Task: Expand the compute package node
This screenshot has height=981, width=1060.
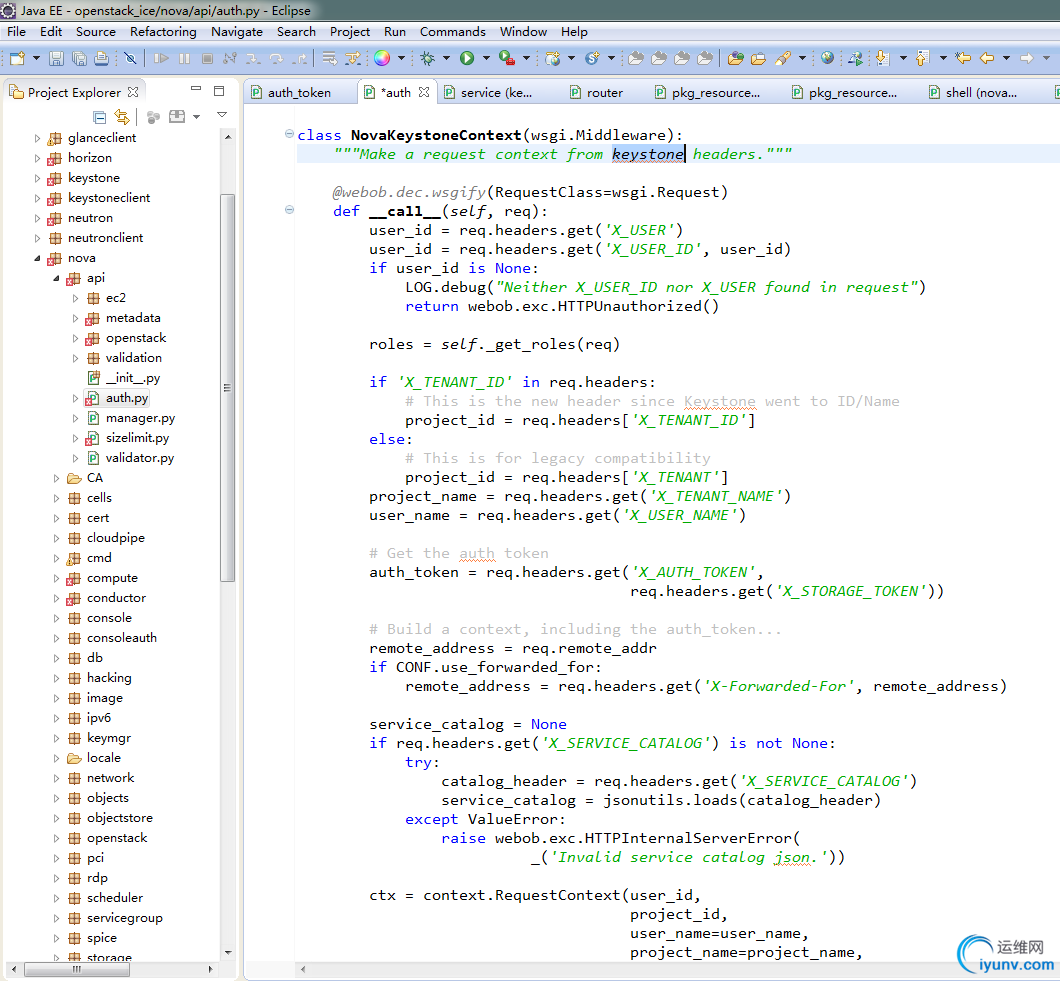Action: tap(56, 578)
